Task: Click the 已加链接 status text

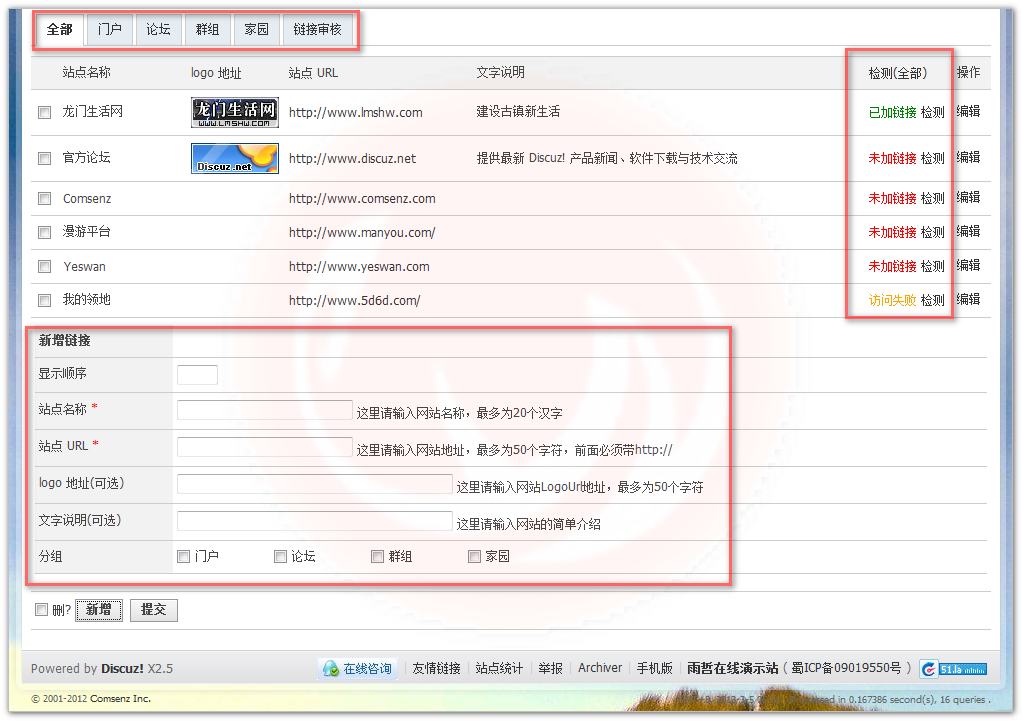Action: pos(892,112)
